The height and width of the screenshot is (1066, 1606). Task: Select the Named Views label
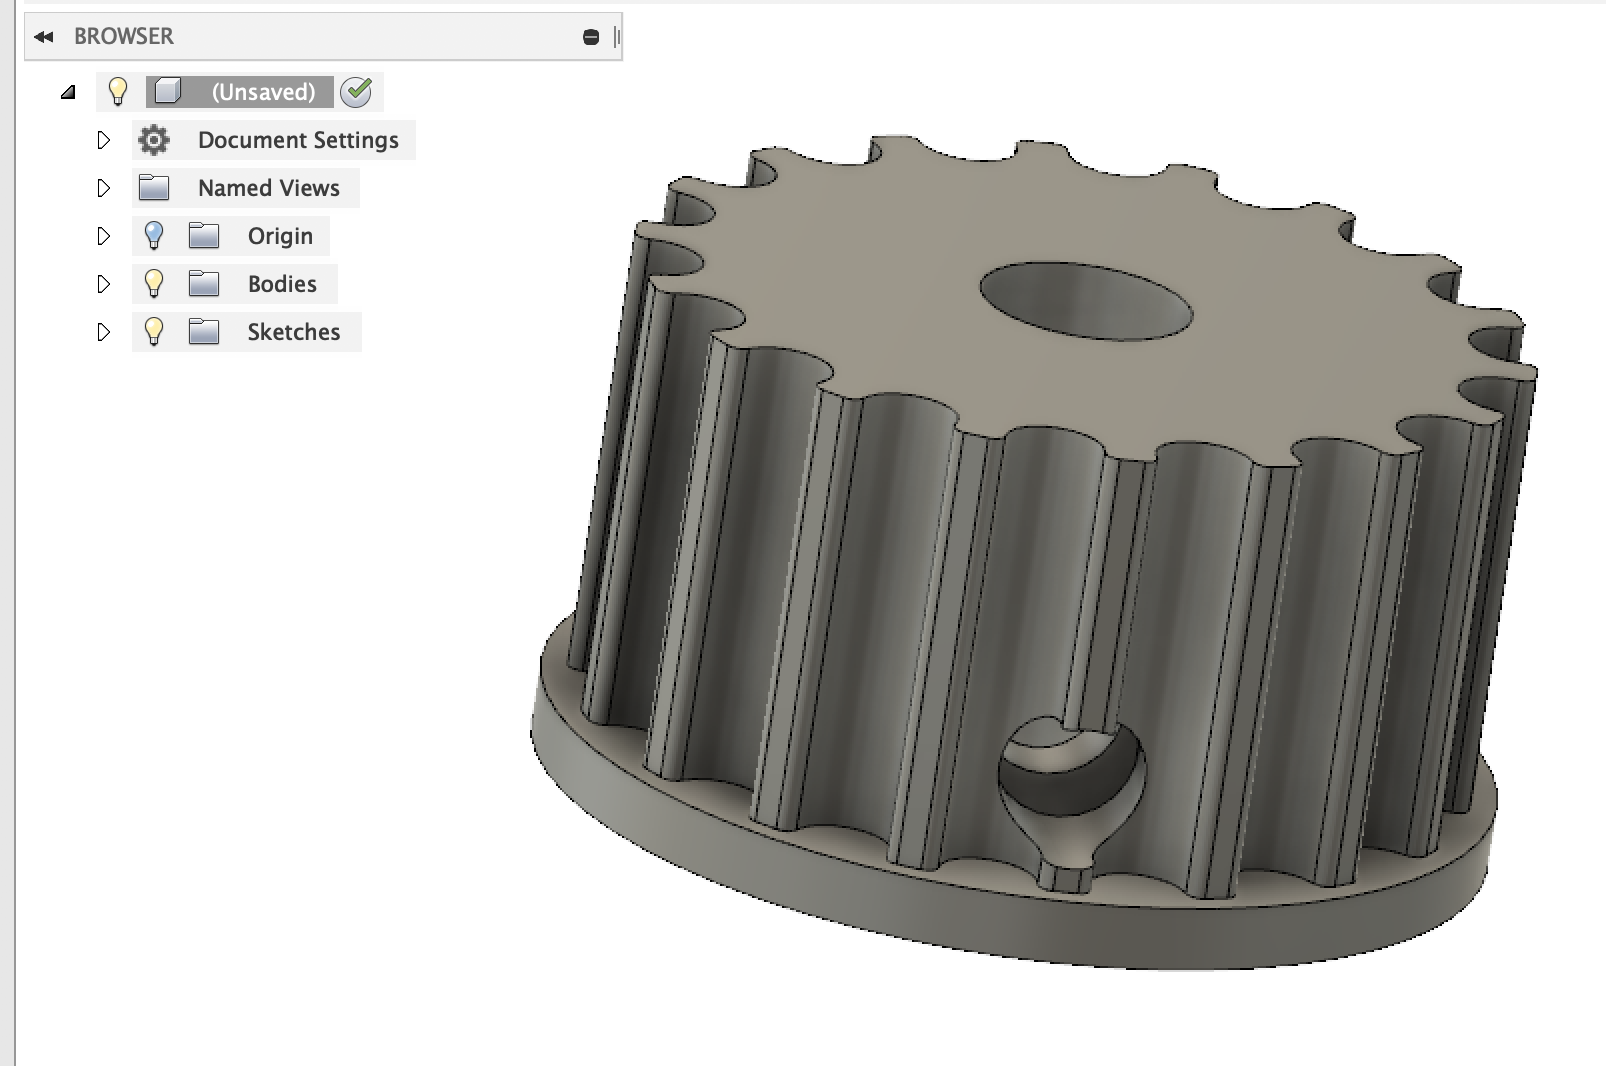tap(269, 188)
